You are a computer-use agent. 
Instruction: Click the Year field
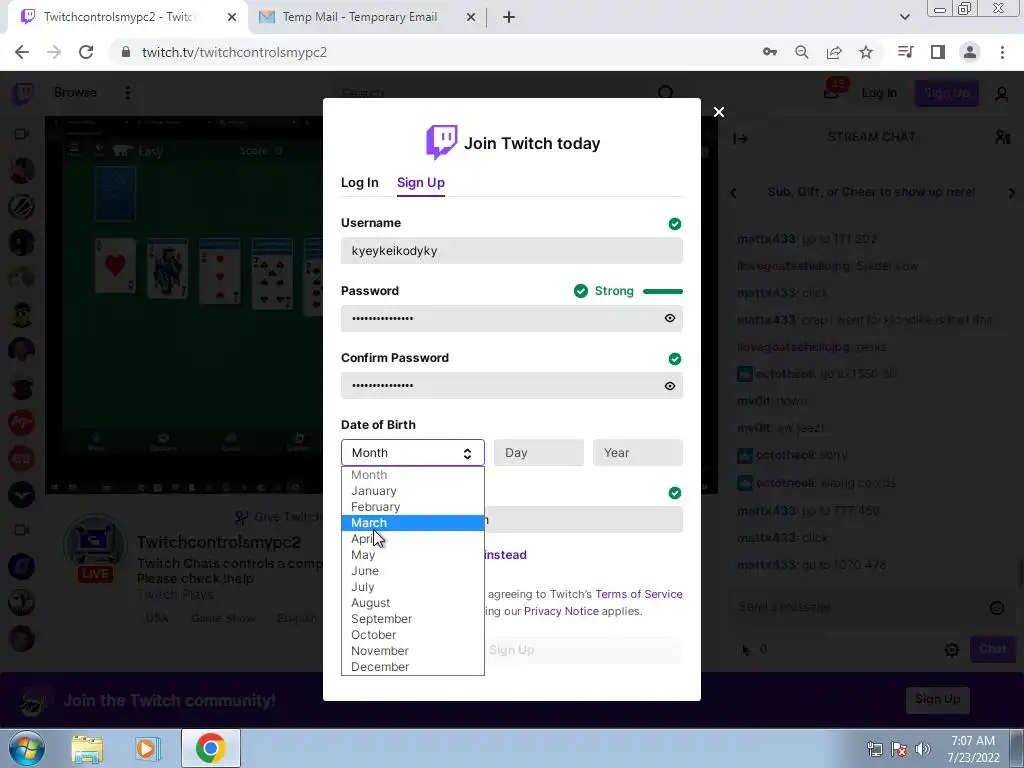[x=637, y=453]
